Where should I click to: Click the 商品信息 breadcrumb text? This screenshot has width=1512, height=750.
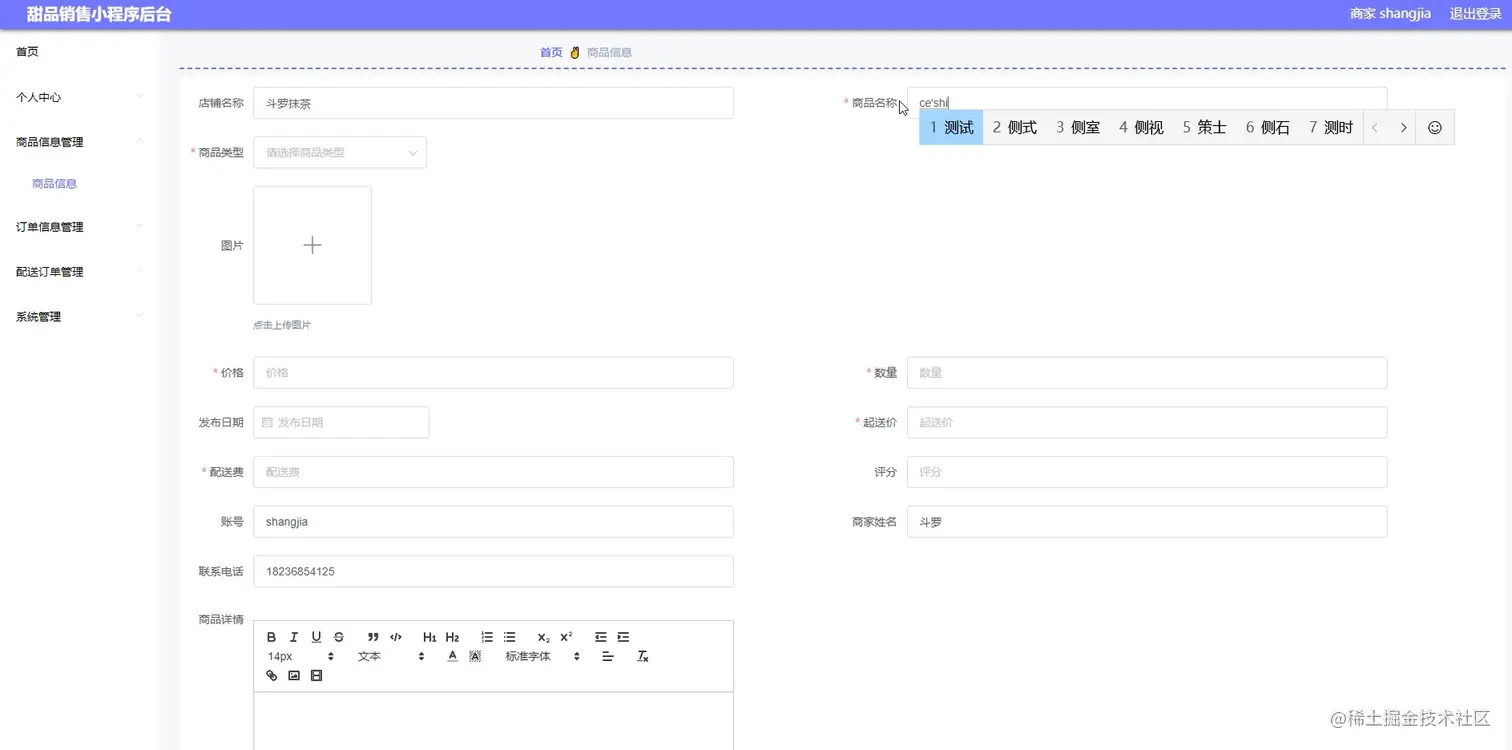click(x=609, y=52)
